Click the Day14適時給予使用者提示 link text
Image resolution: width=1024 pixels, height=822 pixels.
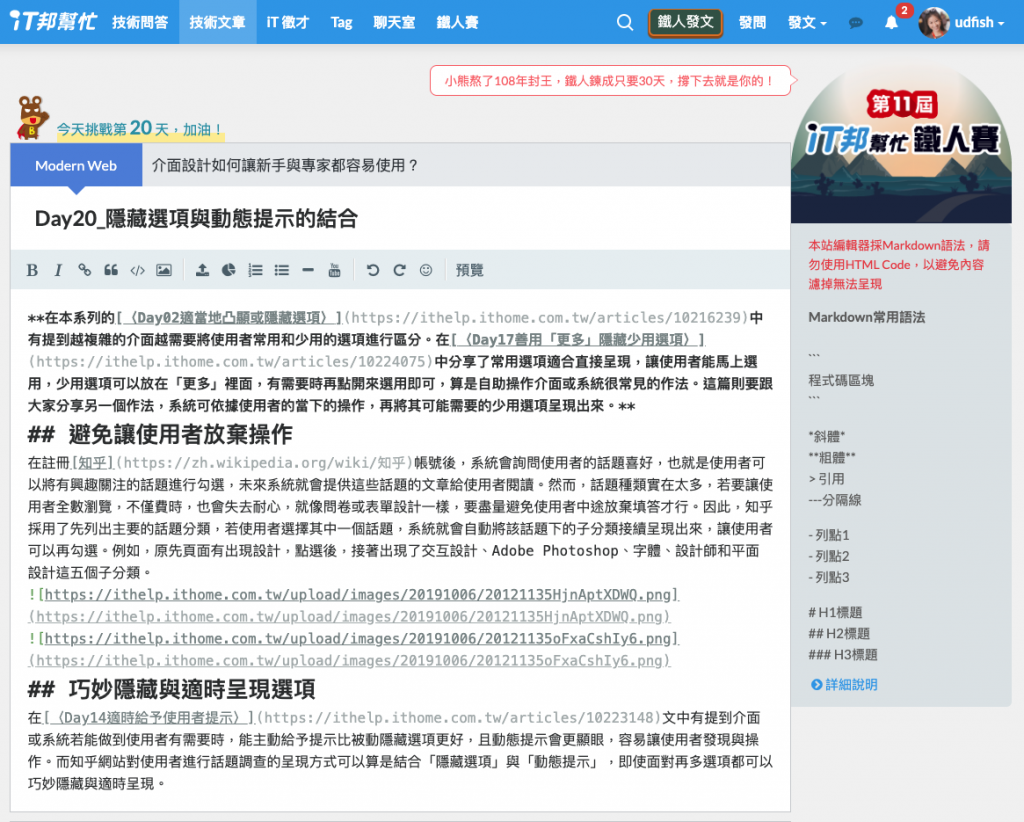(x=149, y=718)
